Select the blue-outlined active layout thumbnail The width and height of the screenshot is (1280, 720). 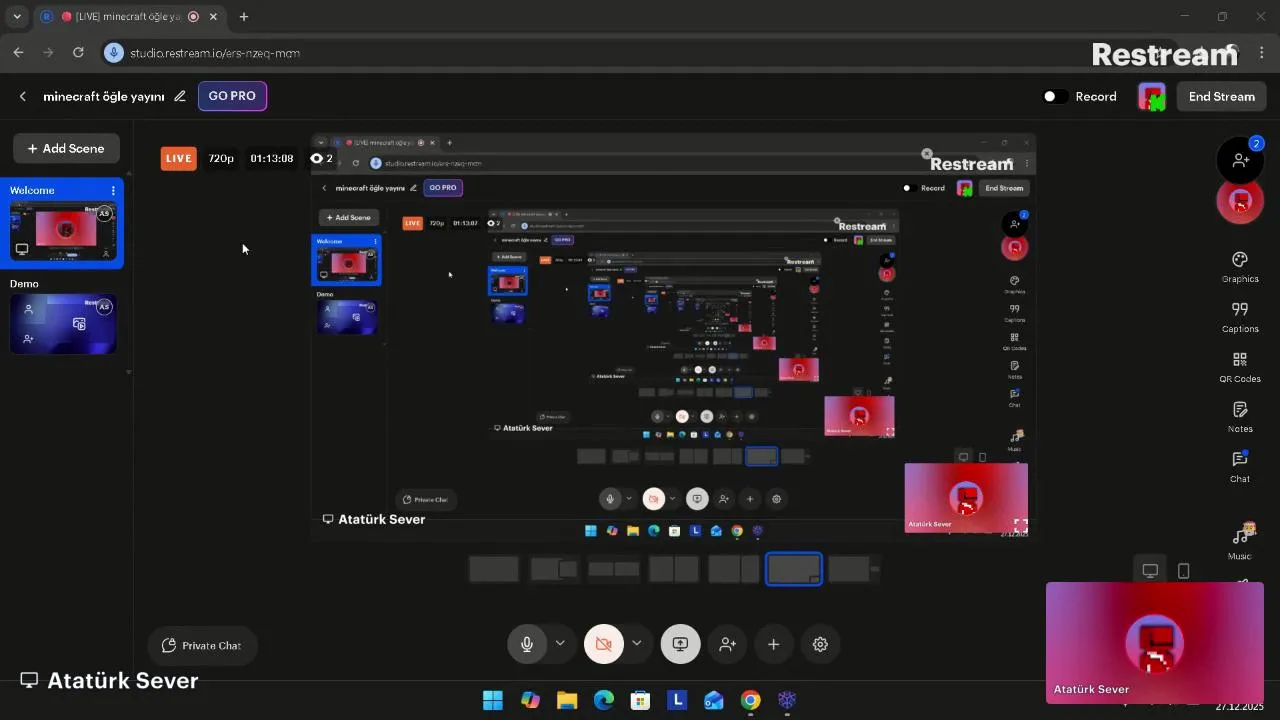[794, 569]
